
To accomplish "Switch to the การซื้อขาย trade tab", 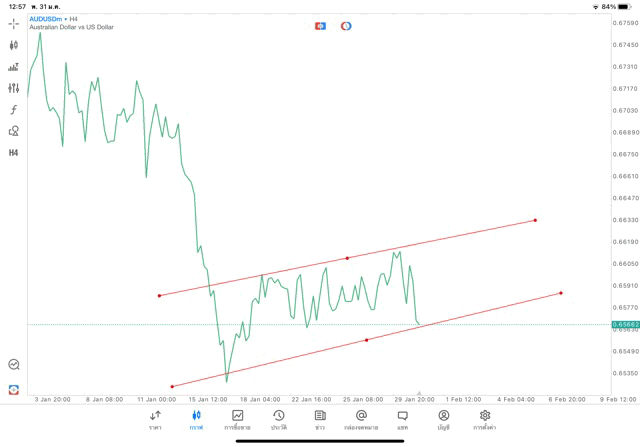I will pyautogui.click(x=238, y=420).
